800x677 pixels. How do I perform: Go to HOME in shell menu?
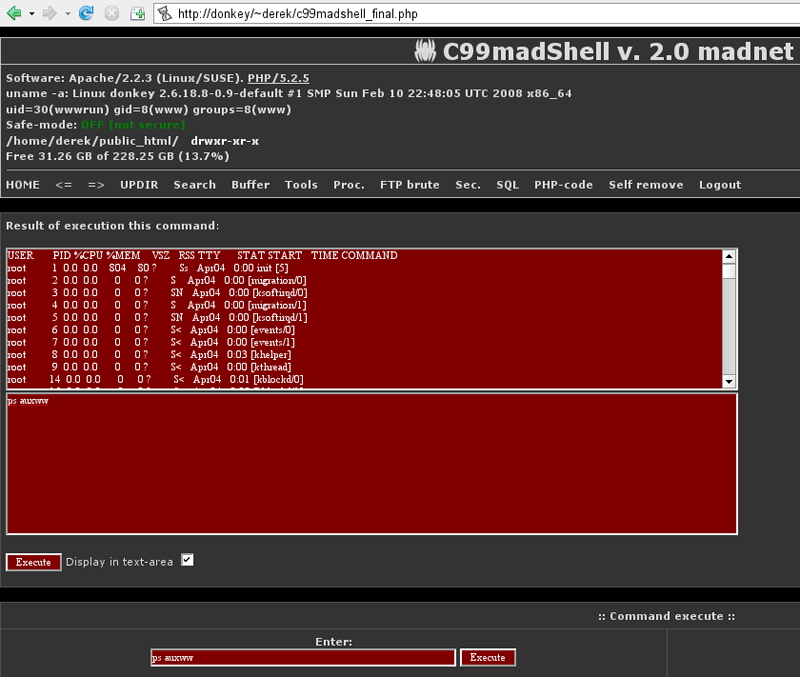23,185
